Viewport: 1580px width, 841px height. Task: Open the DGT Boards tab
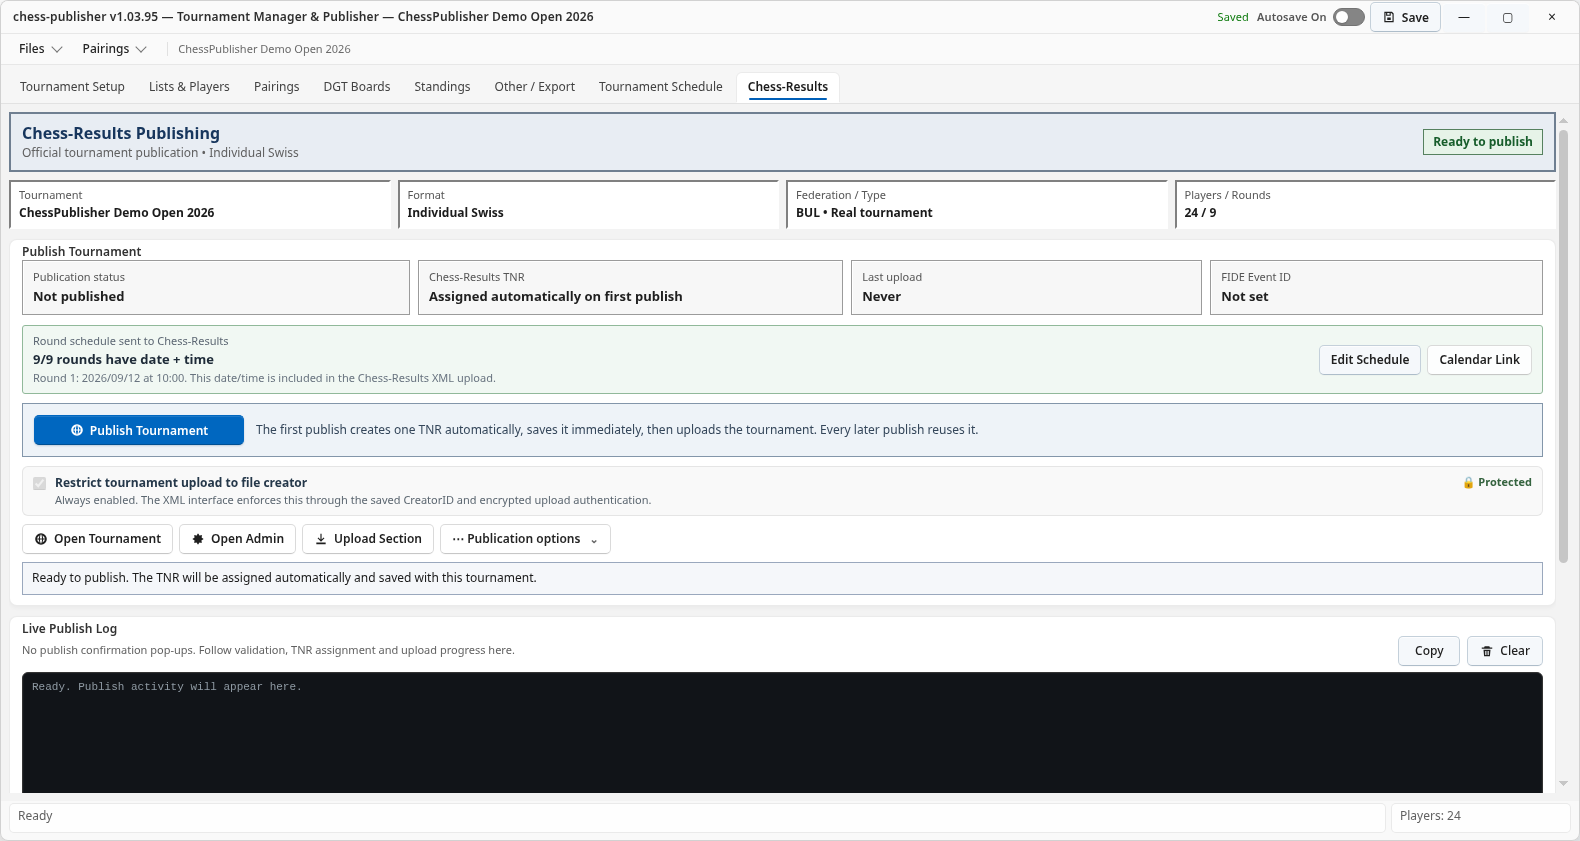pos(357,87)
